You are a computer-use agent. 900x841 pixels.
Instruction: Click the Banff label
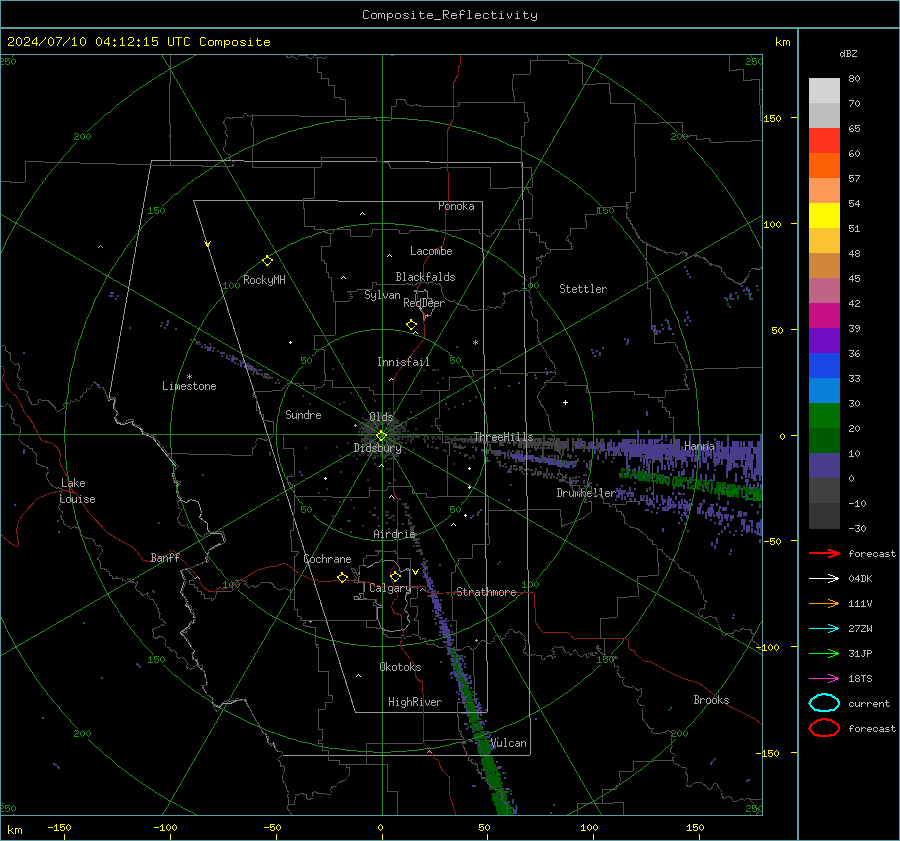tap(165, 557)
